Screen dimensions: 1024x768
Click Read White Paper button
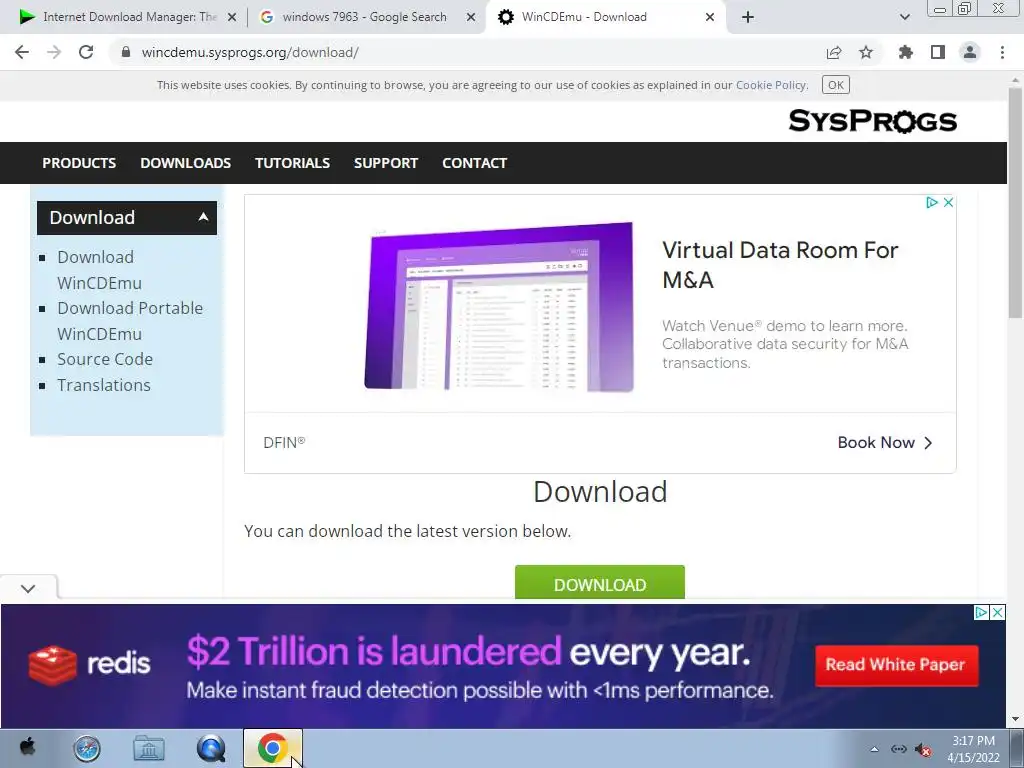click(x=895, y=665)
